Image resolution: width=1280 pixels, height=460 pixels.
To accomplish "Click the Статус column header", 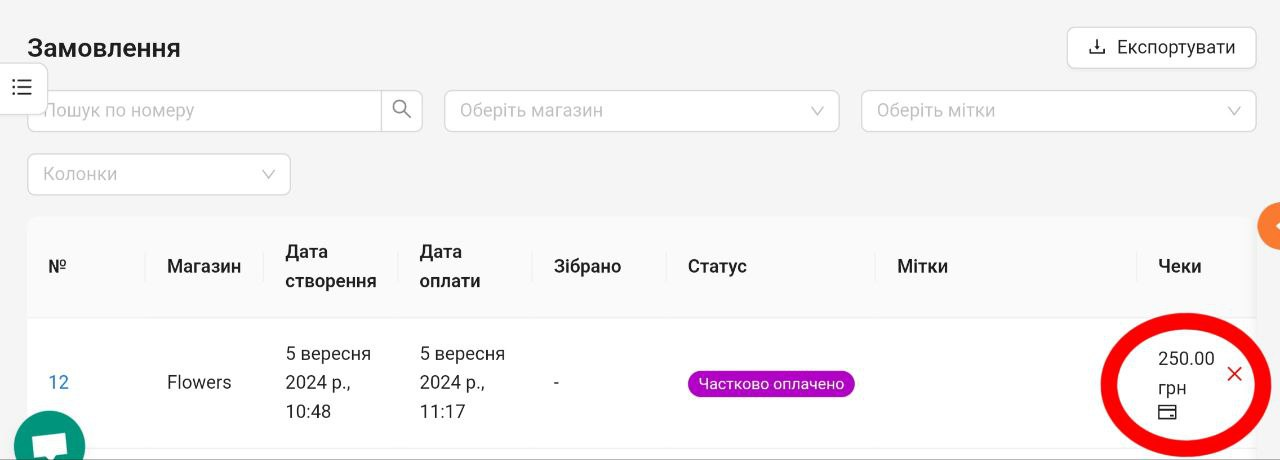I will 717,266.
